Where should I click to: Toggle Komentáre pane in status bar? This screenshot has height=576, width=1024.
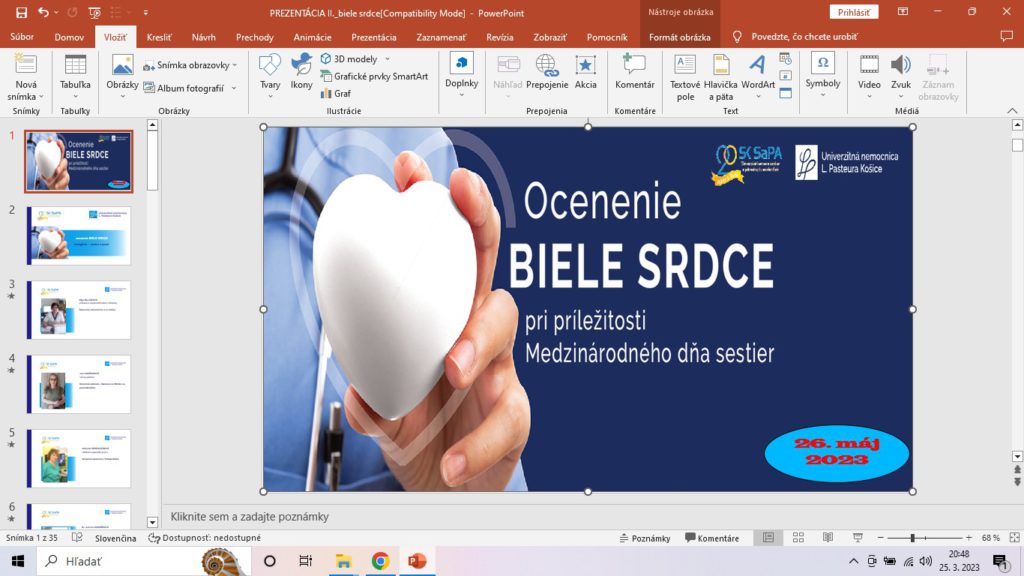tap(711, 538)
